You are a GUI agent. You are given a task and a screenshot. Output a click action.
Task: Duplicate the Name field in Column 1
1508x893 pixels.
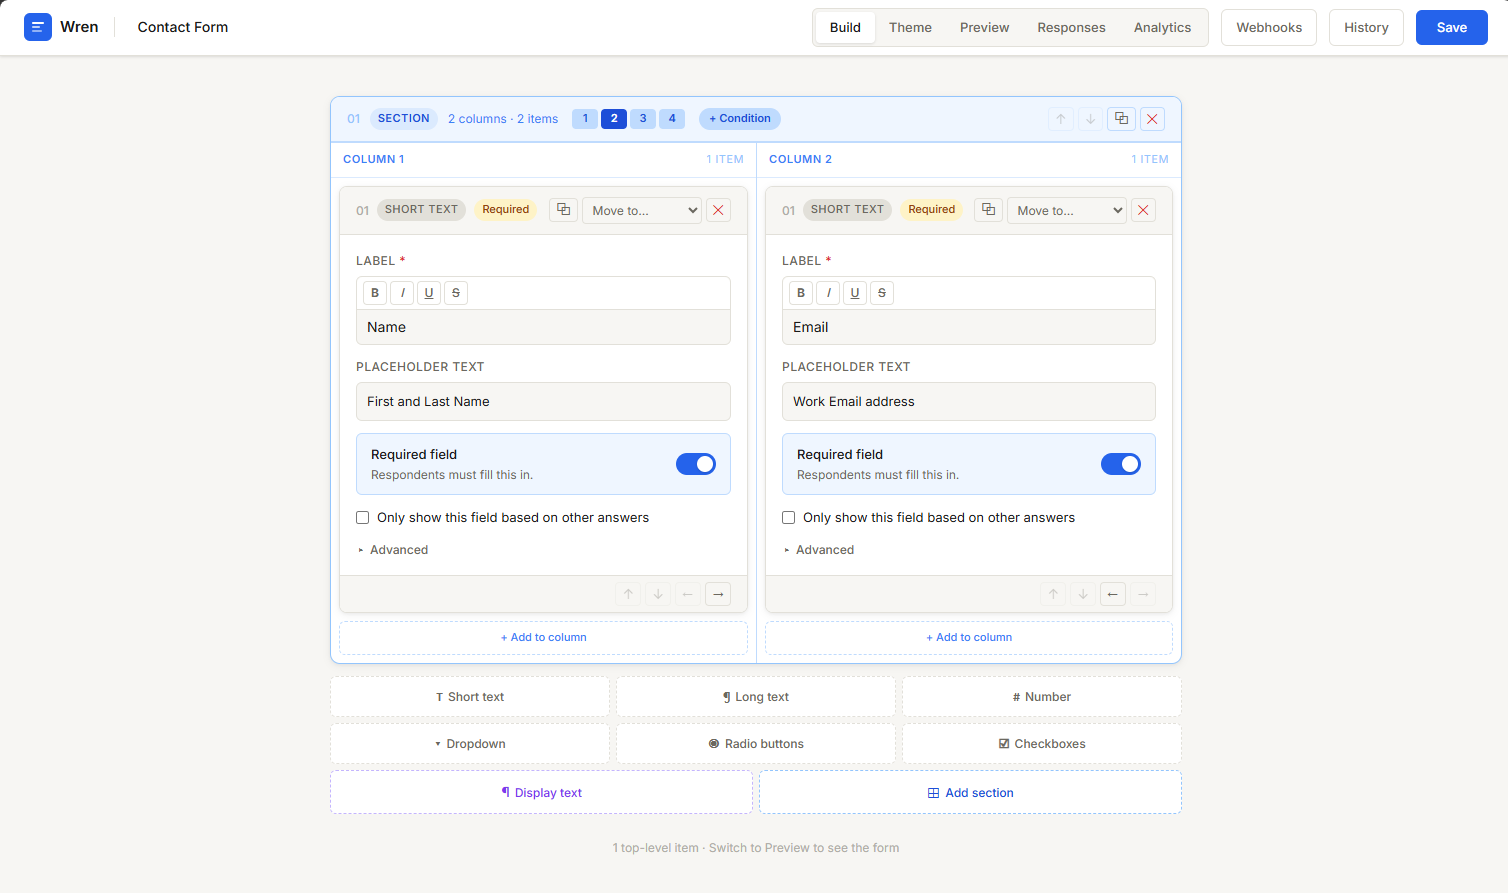pos(564,210)
